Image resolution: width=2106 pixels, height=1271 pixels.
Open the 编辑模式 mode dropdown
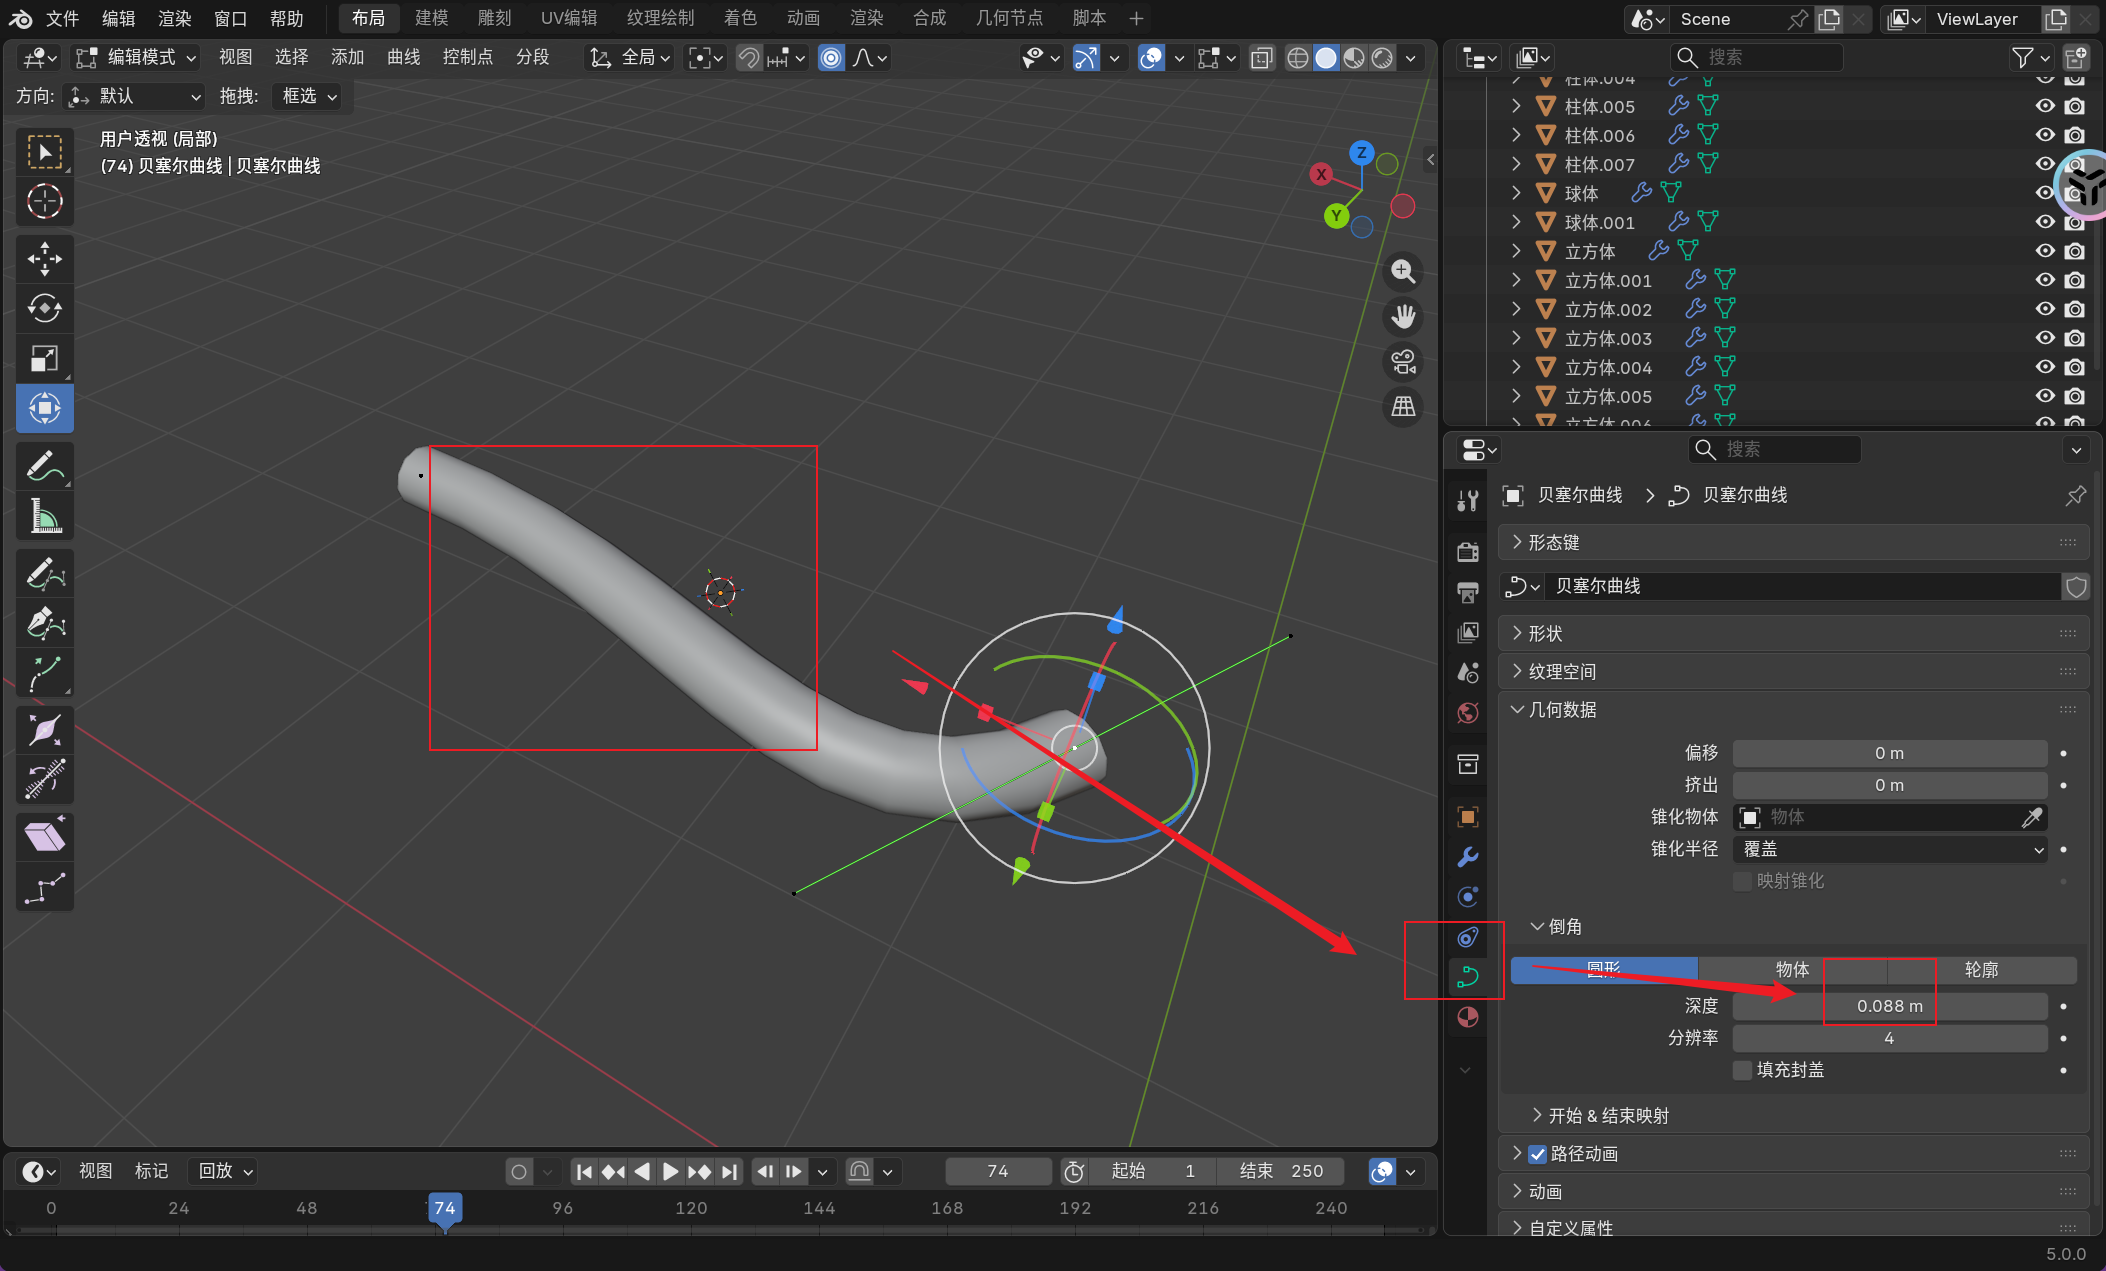click(x=139, y=58)
